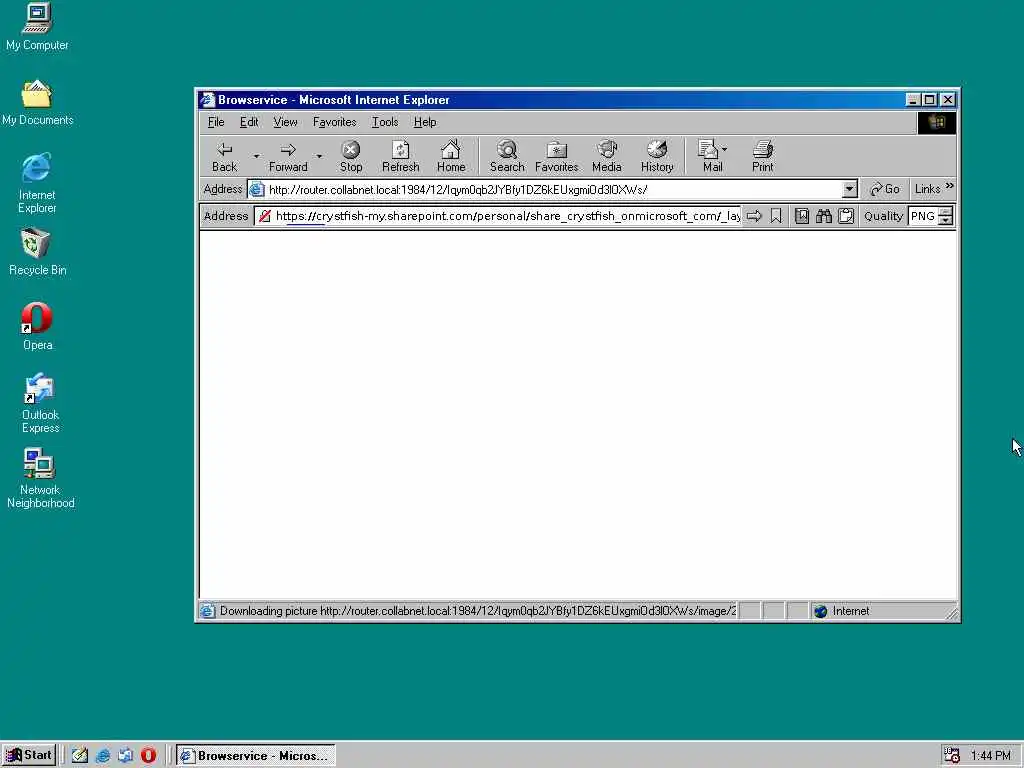Open the Tools menu

pyautogui.click(x=385, y=122)
